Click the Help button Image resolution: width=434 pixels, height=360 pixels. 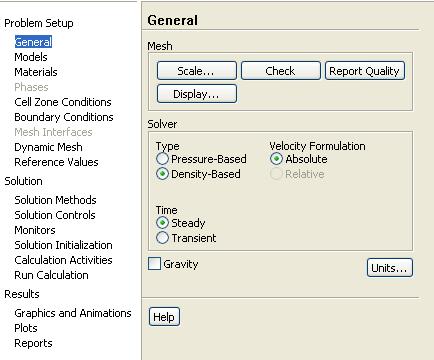pyautogui.click(x=164, y=317)
